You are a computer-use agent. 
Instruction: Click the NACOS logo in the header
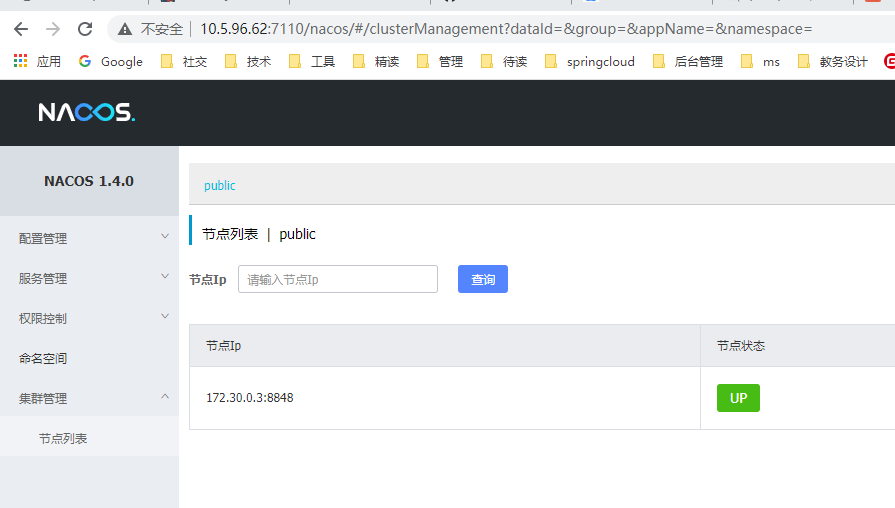tap(87, 112)
